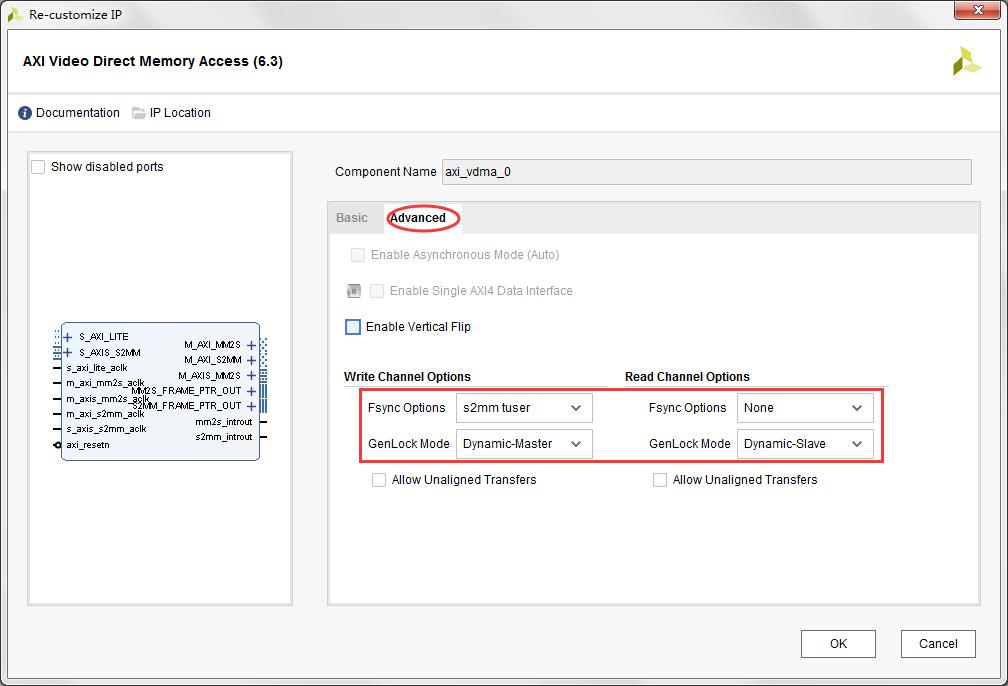Click the m_axi_s2mm_aclk port label
The height and width of the screenshot is (686, 1008).
point(105,414)
